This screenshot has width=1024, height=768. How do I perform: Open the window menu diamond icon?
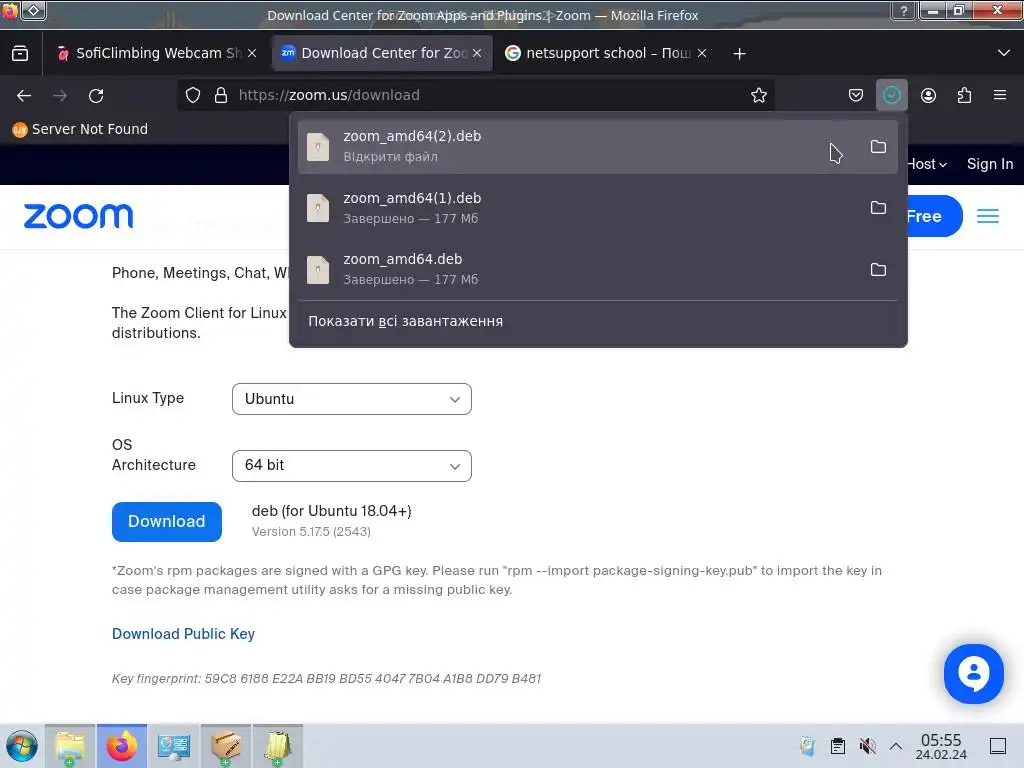pyautogui.click(x=33, y=10)
